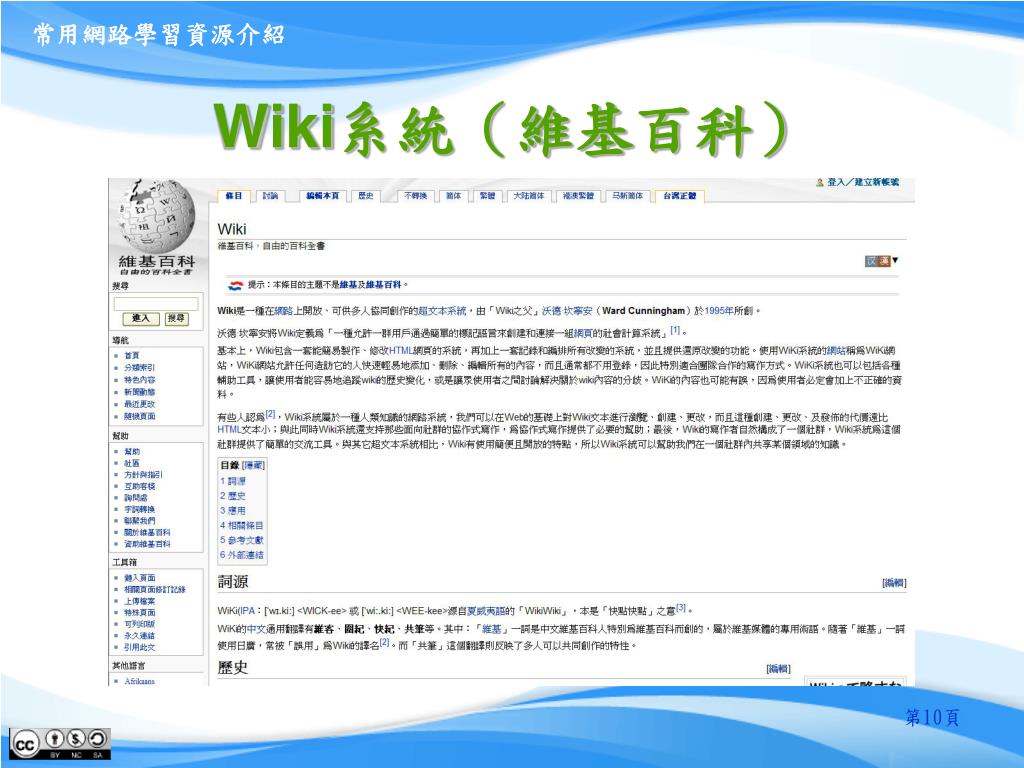Click the 互助客棧 sidebar link
1024x768 pixels.
(x=140, y=487)
